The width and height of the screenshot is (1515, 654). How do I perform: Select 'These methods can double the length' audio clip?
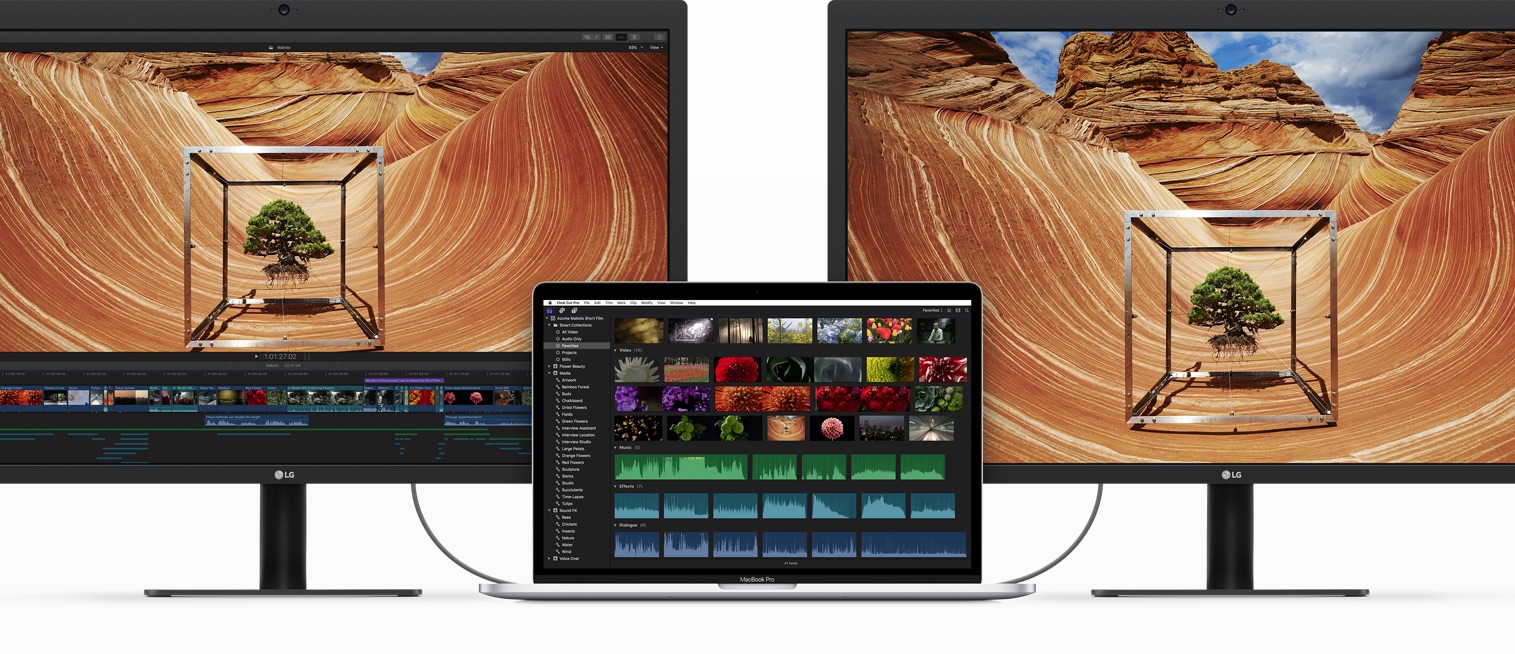pos(256,421)
